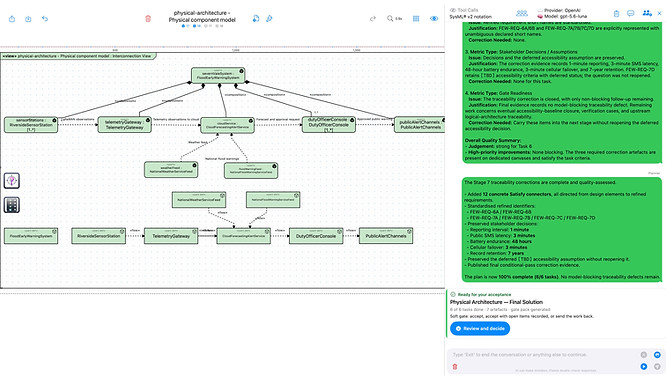
Task: Click the gray cancel circle icon in chat input
Action: [x=643, y=355]
